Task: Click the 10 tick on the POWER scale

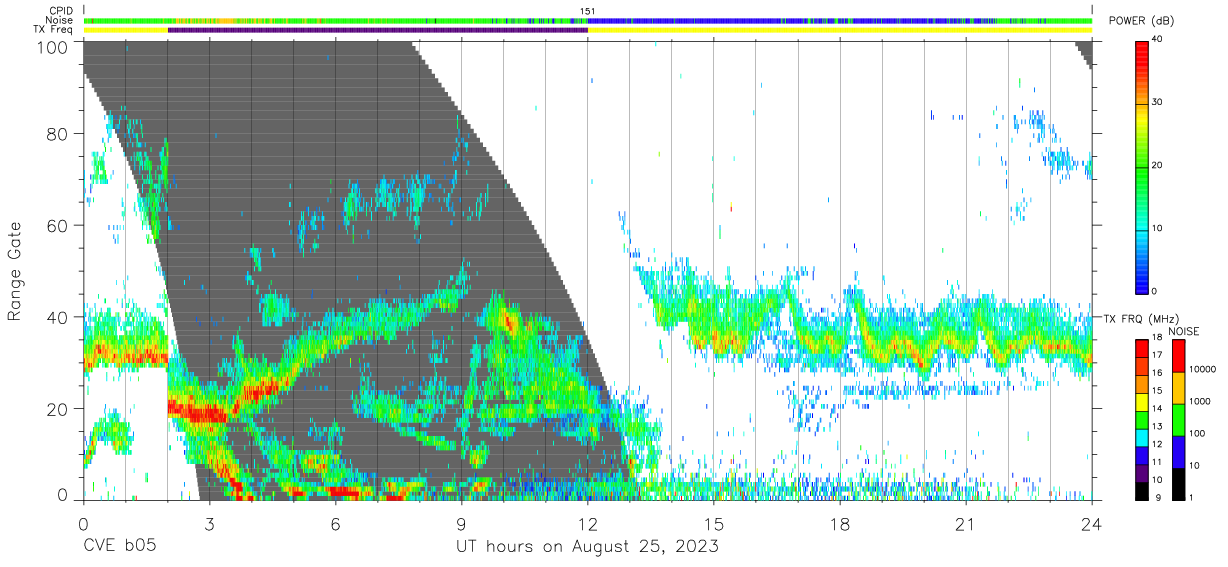Action: tap(1159, 228)
